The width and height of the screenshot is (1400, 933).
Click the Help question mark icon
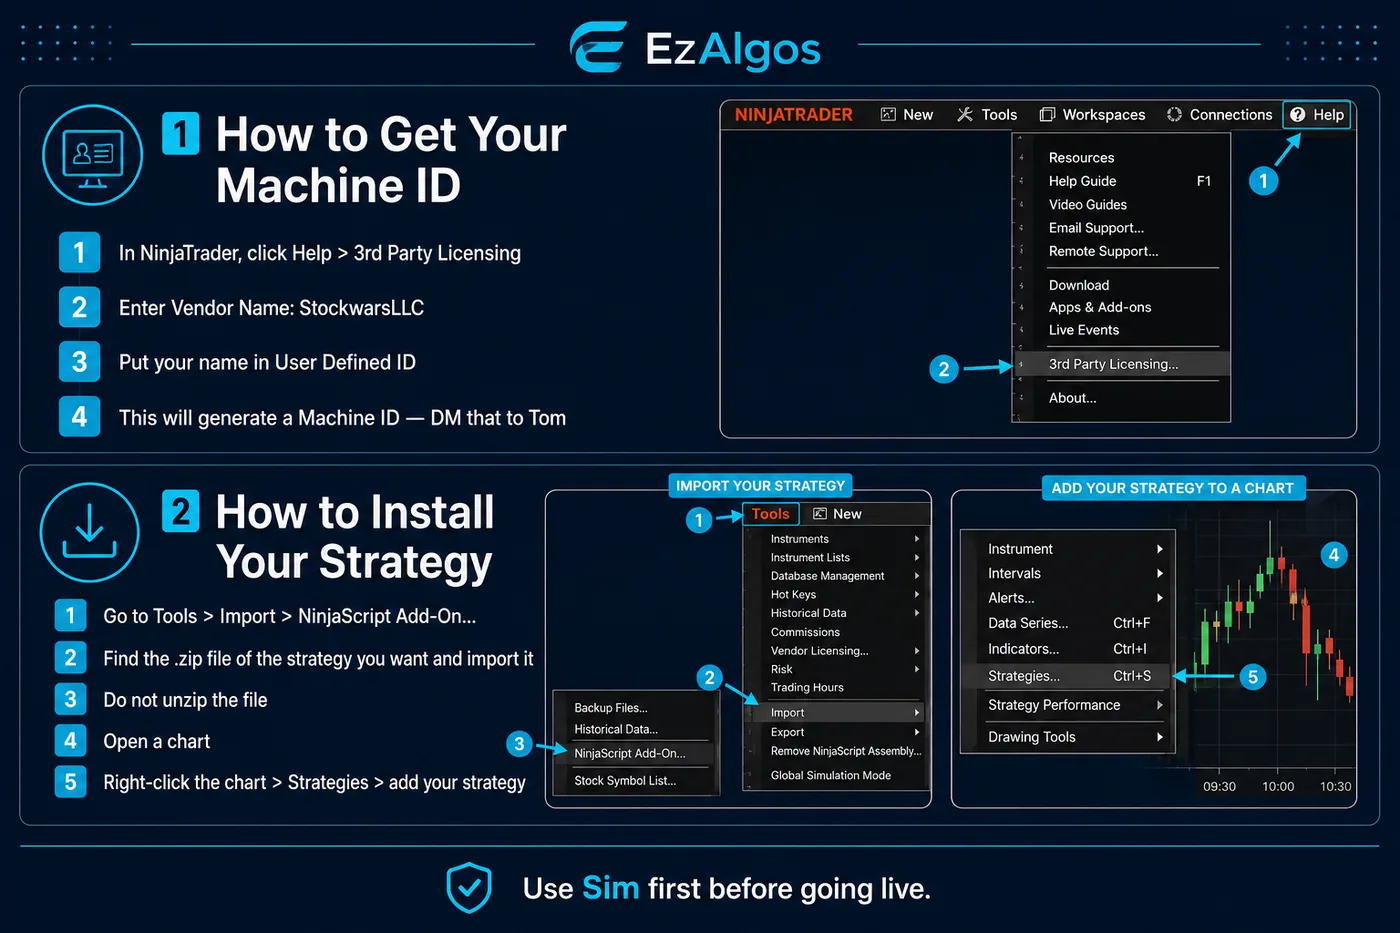pyautogui.click(x=1298, y=115)
